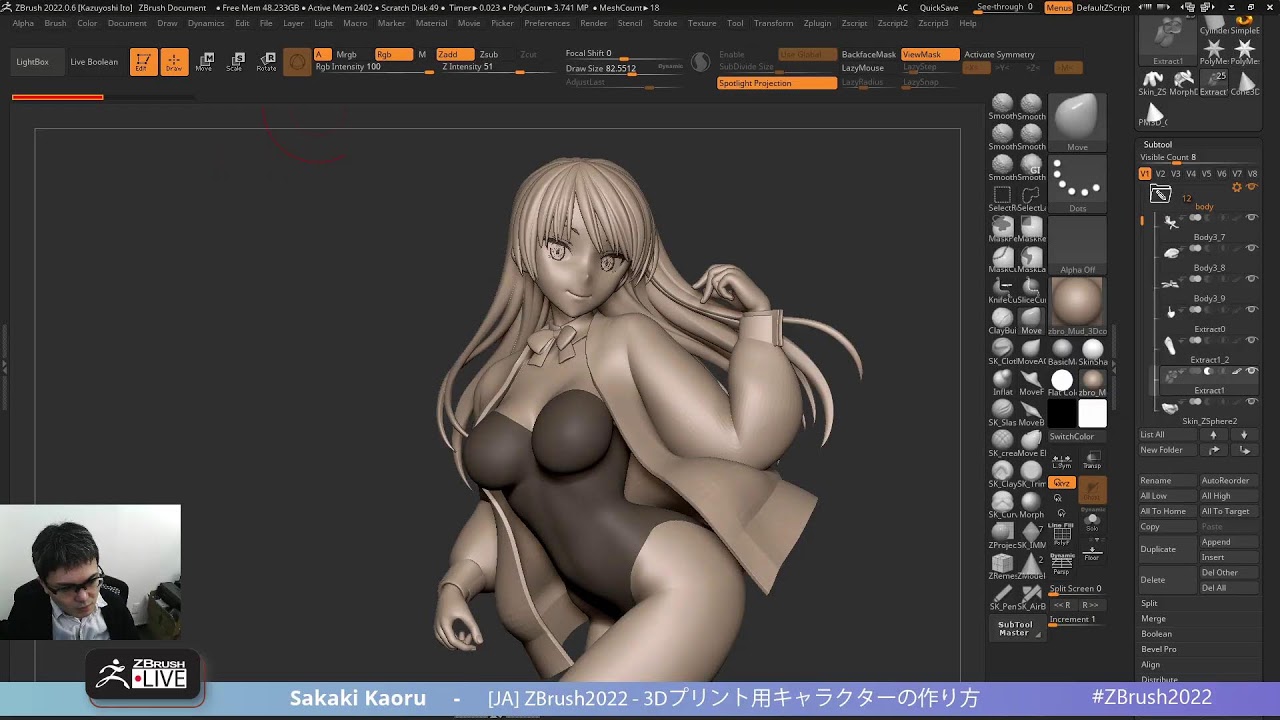Toggle the Floor grid button
1280x720 pixels.
pos(1092,552)
